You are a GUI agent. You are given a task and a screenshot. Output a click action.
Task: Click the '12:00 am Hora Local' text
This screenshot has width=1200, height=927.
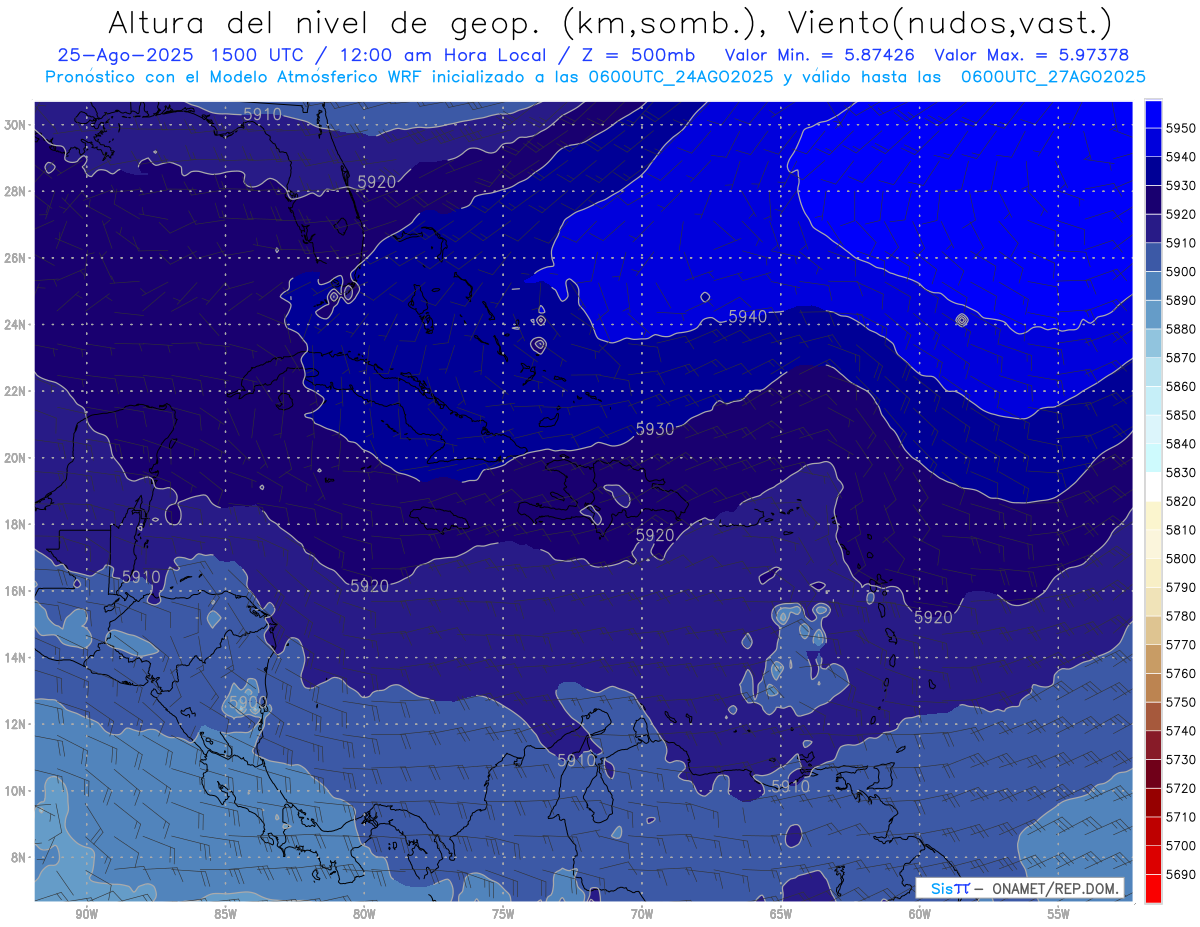447,56
